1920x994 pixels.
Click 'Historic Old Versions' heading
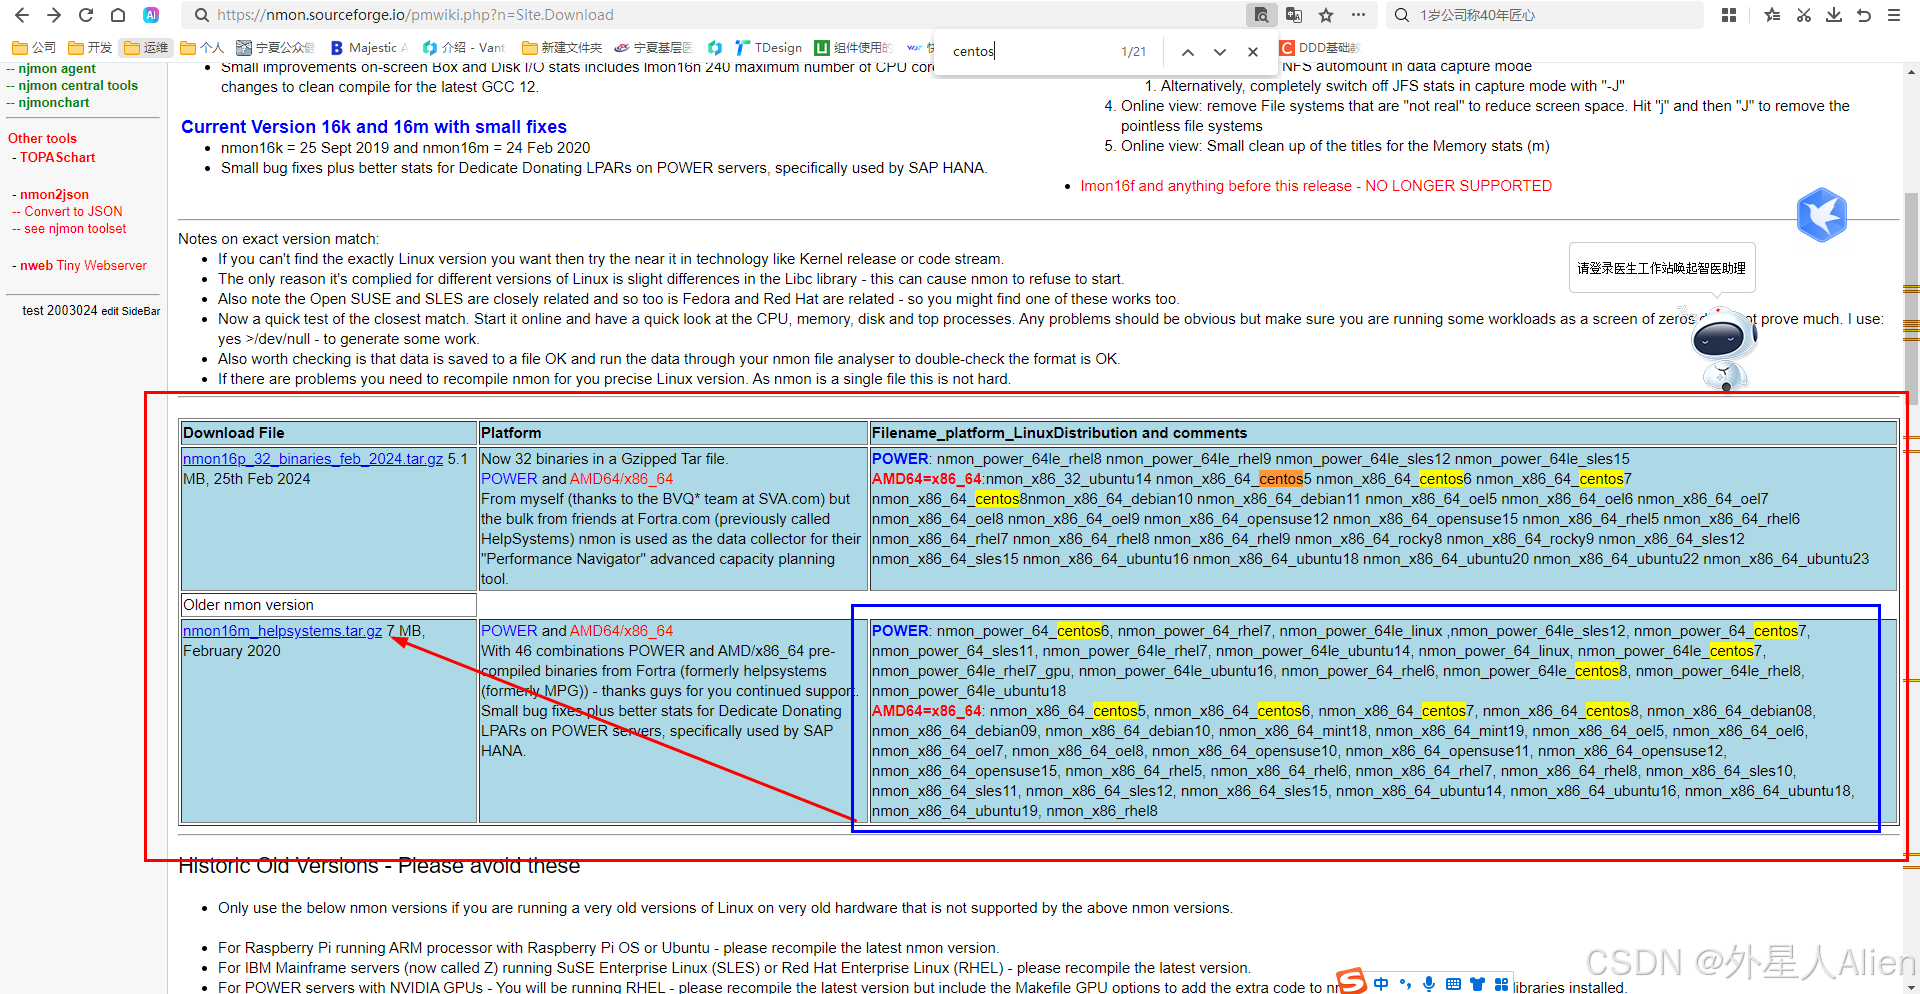click(379, 866)
